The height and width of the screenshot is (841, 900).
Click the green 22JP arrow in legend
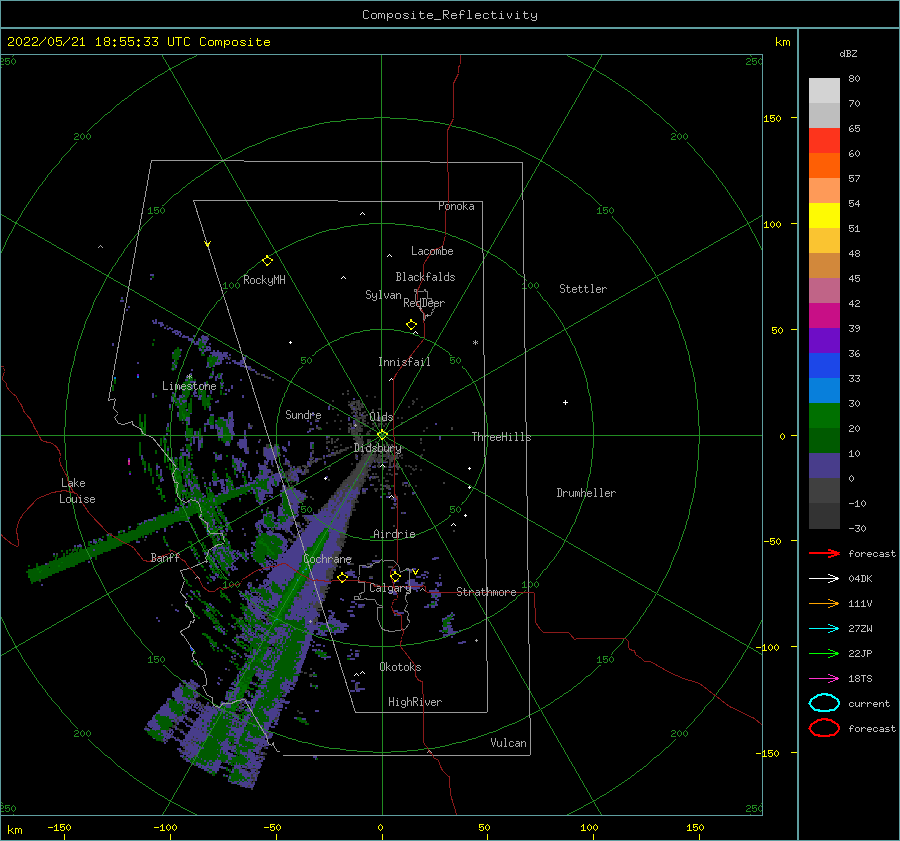click(x=824, y=653)
